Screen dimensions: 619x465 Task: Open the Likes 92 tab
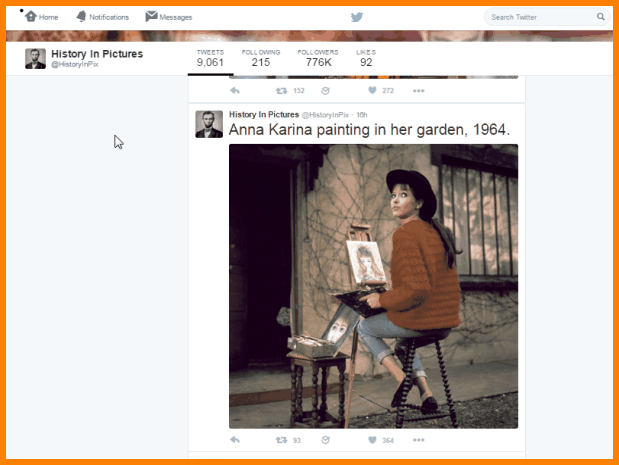[366, 58]
